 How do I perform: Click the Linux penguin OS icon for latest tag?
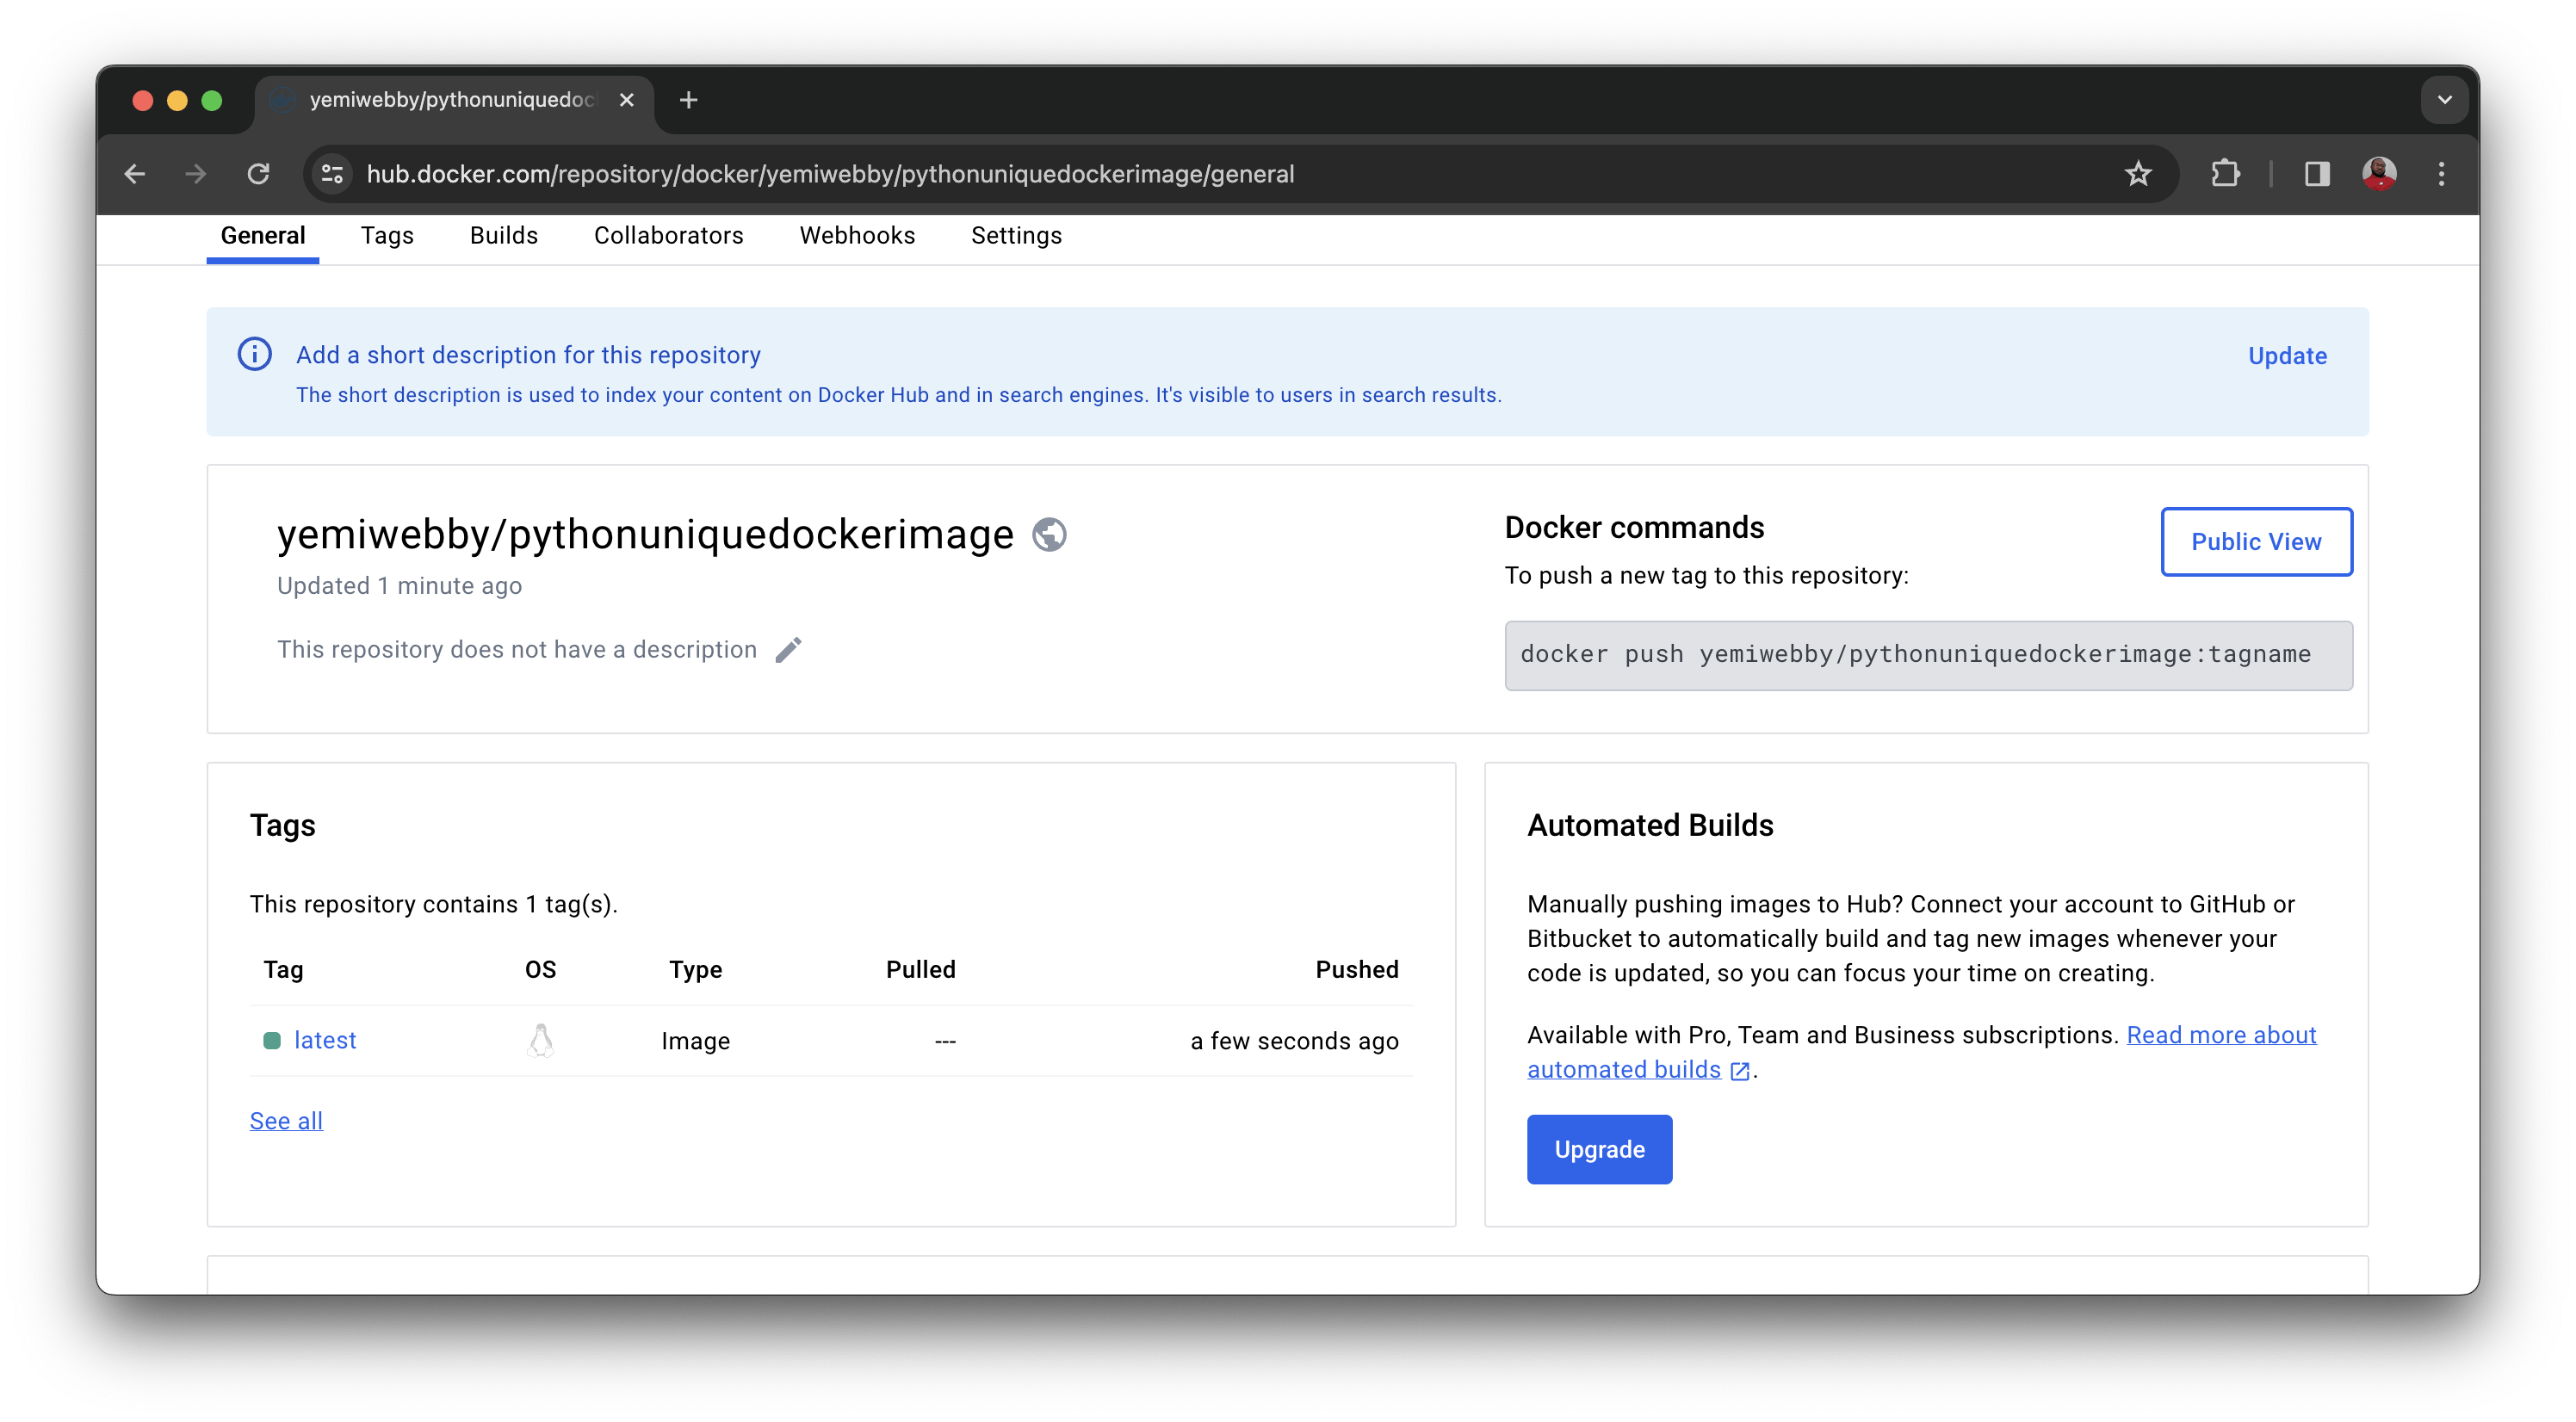[541, 1040]
